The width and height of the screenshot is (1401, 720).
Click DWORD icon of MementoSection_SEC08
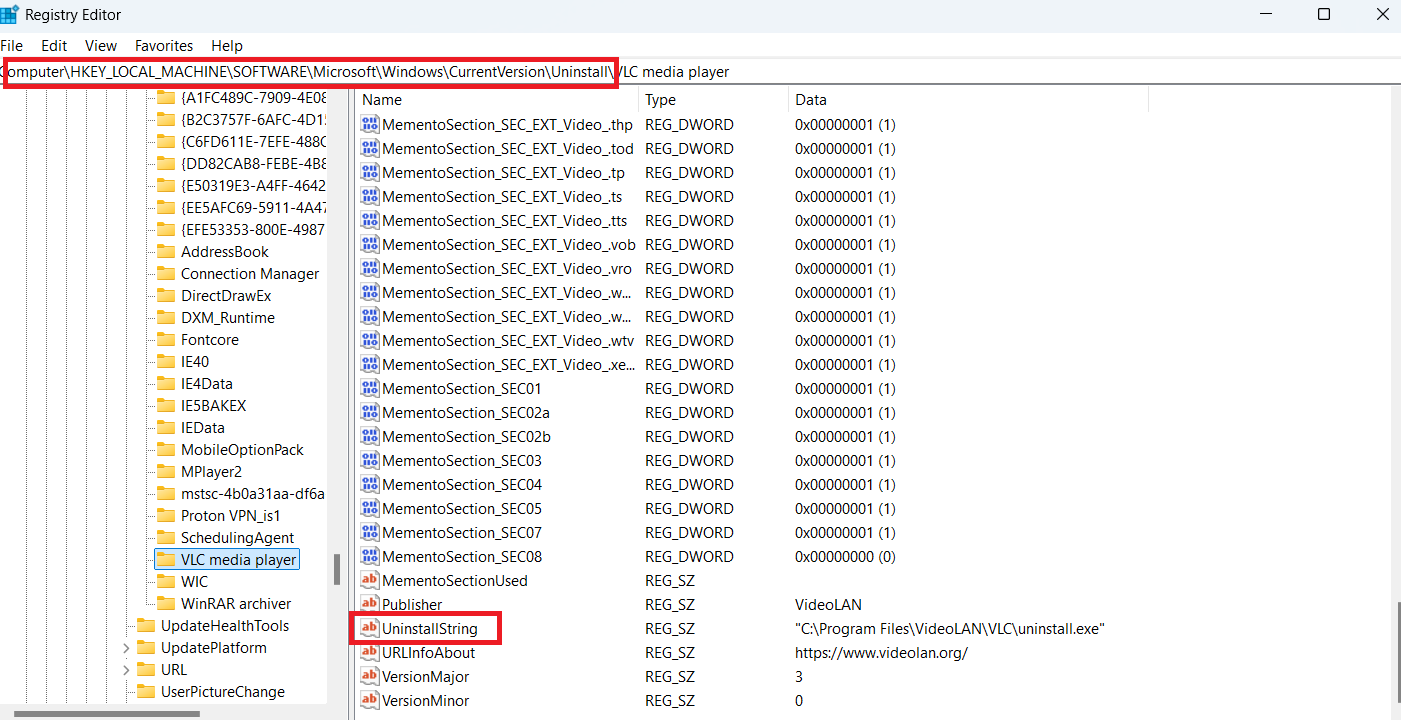pyautogui.click(x=370, y=557)
